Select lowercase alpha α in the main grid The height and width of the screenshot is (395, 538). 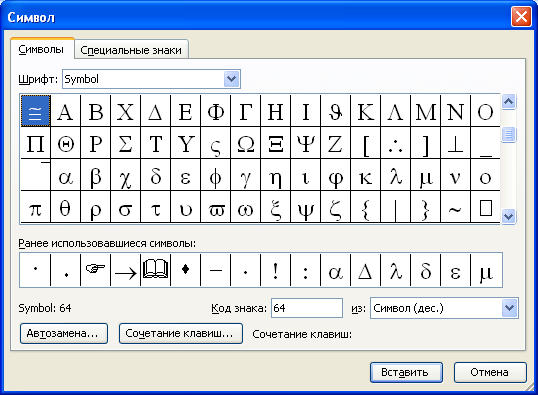coord(66,175)
